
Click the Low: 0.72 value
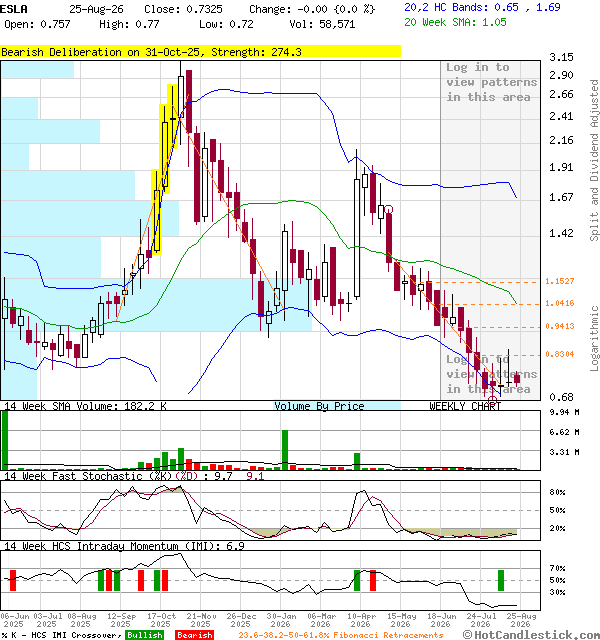click(x=226, y=24)
